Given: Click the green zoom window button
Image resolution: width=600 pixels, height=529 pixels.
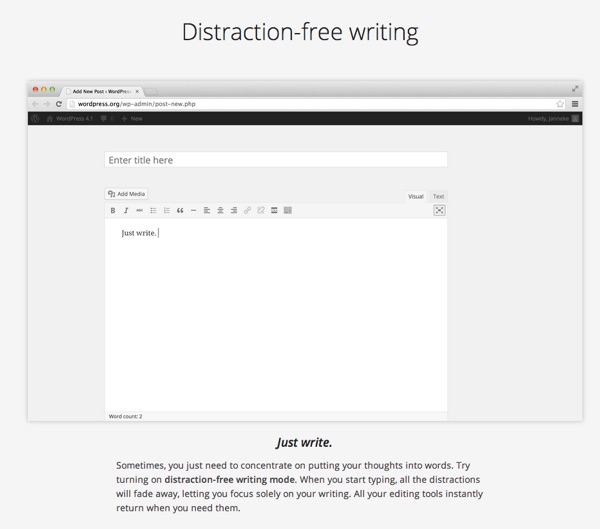Looking at the screenshot, I should 52,89.
